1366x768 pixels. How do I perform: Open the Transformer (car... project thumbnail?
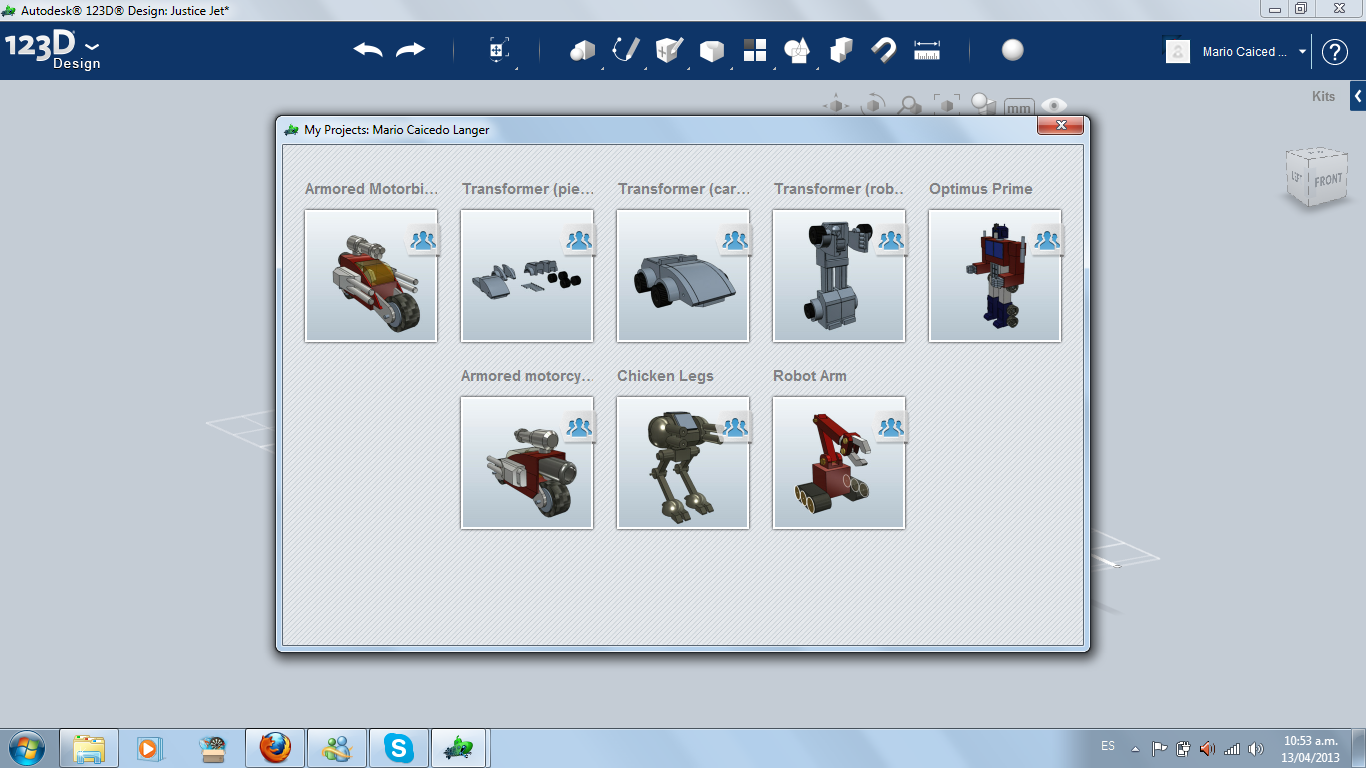[683, 276]
